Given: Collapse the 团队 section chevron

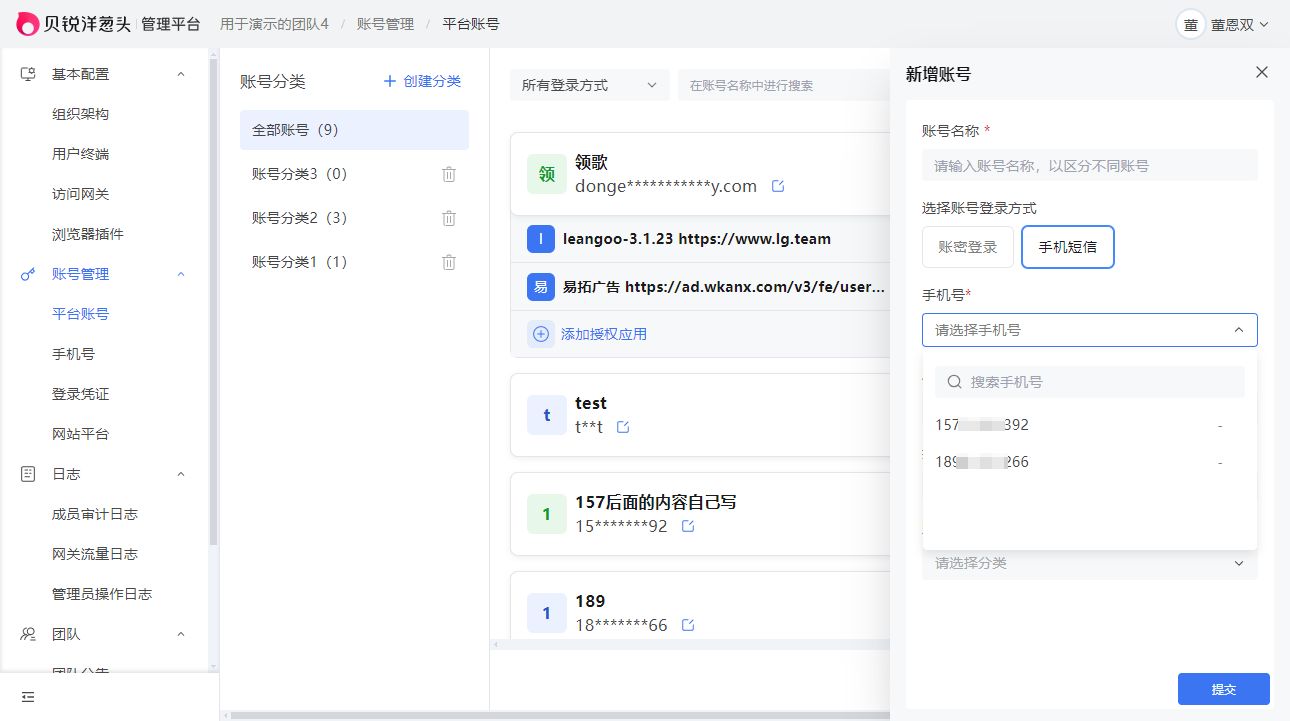Looking at the screenshot, I should (x=181, y=634).
